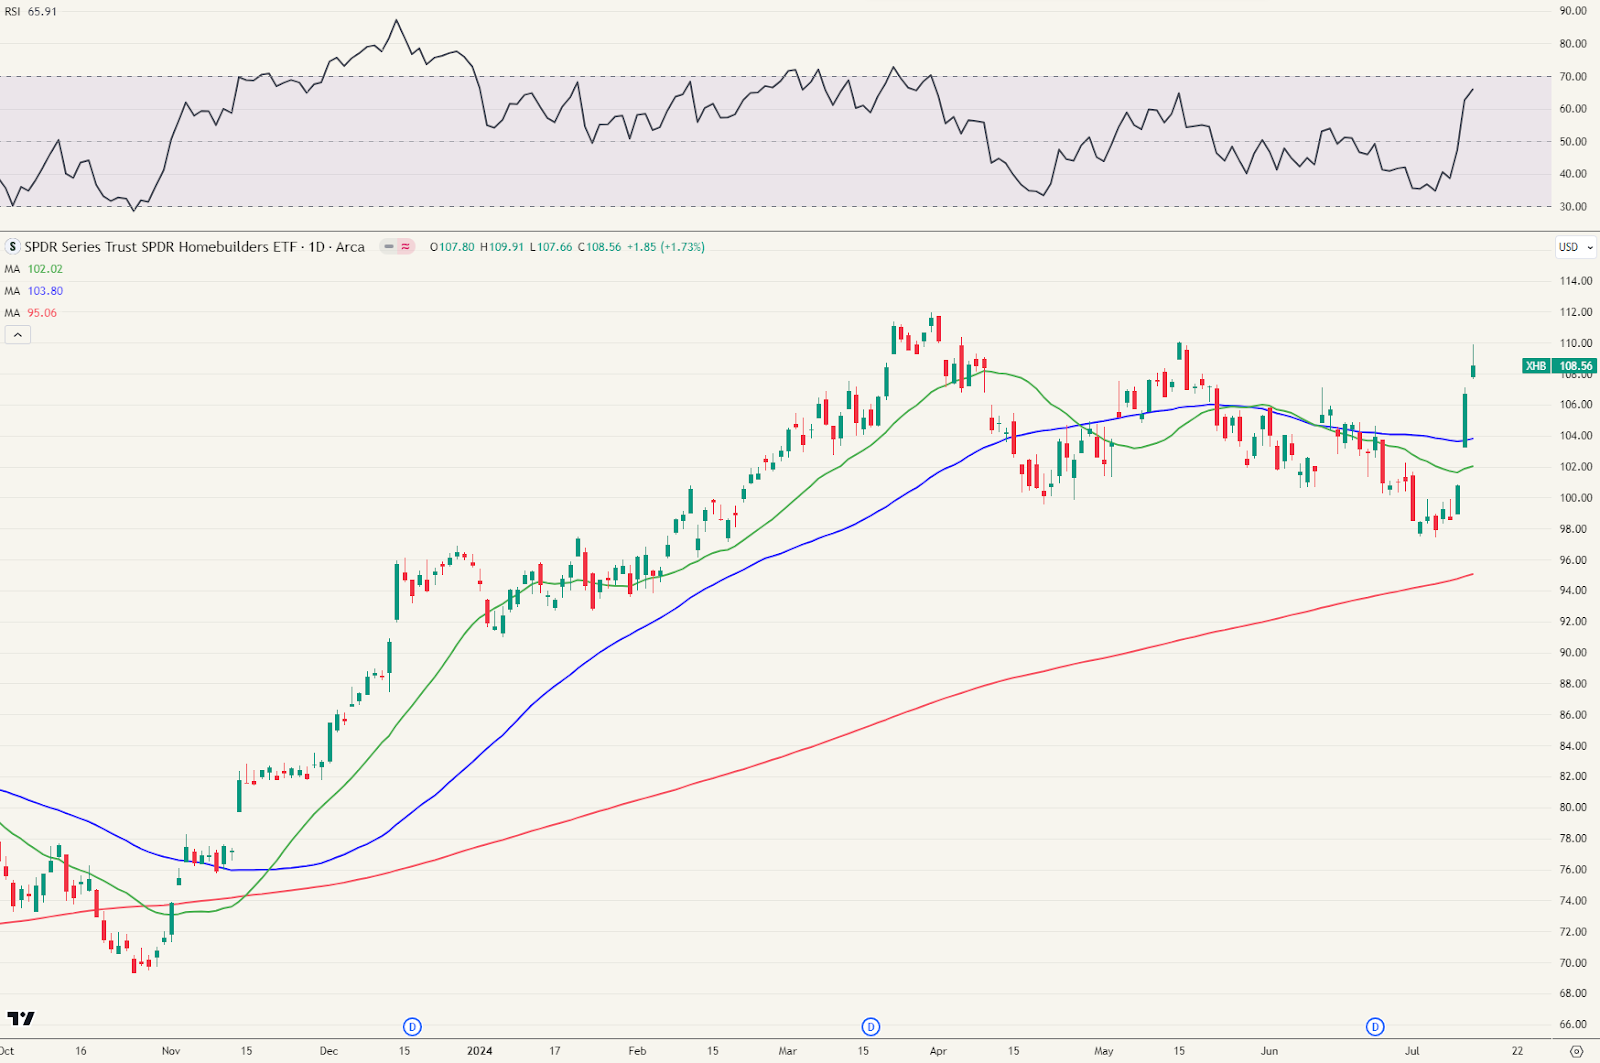Click the May label on time axis
The width and height of the screenshot is (1600, 1063).
1104,1051
